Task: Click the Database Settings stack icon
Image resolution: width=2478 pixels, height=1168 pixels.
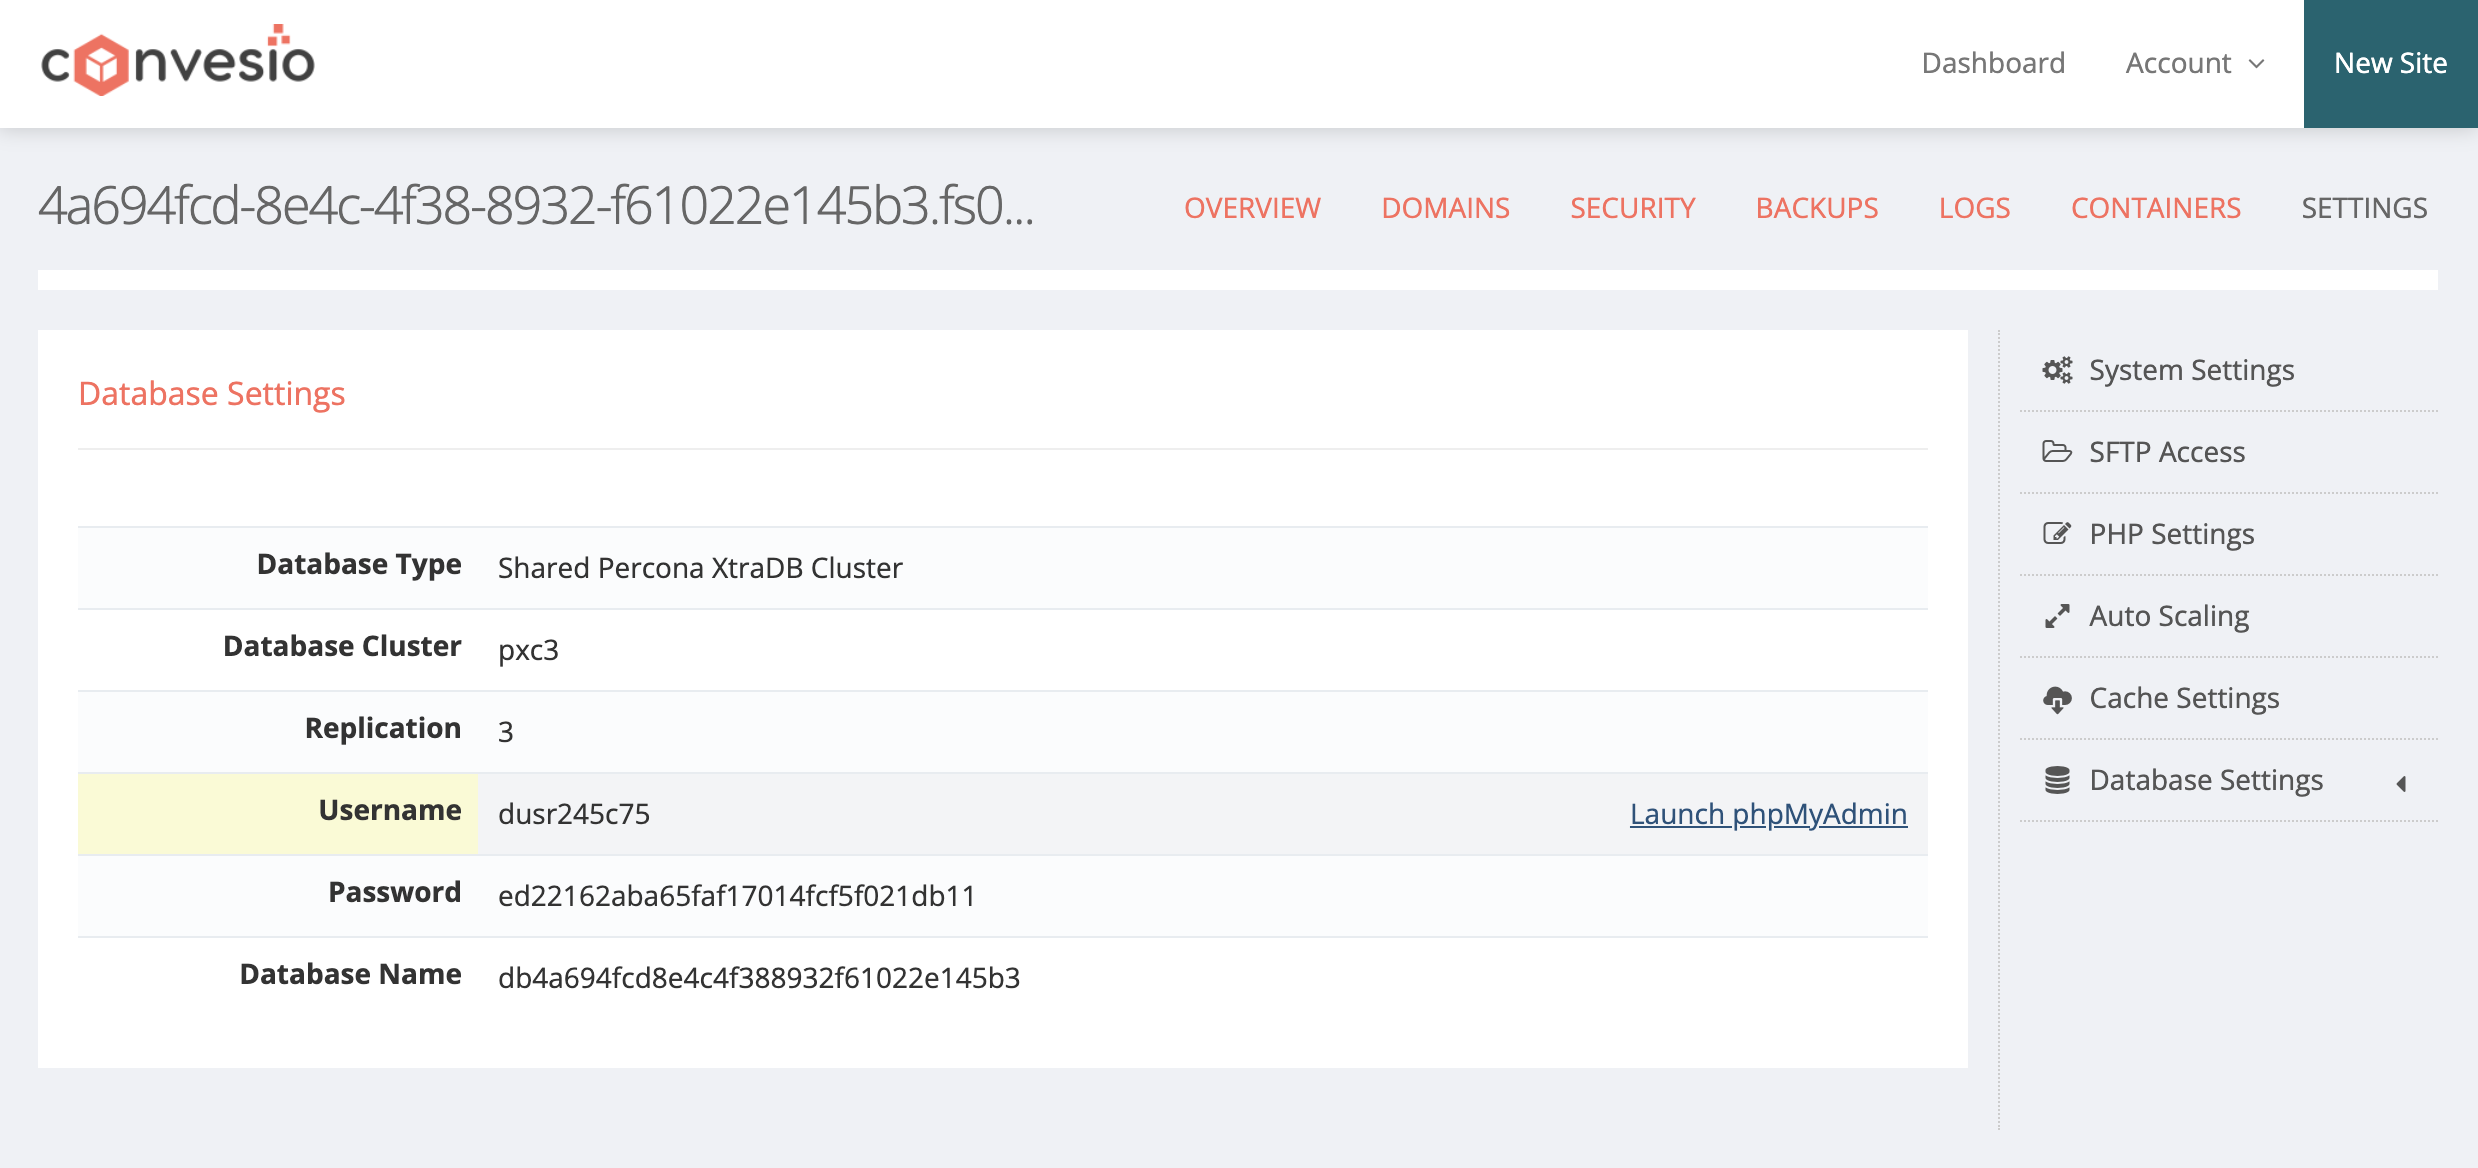Action: point(2057,780)
